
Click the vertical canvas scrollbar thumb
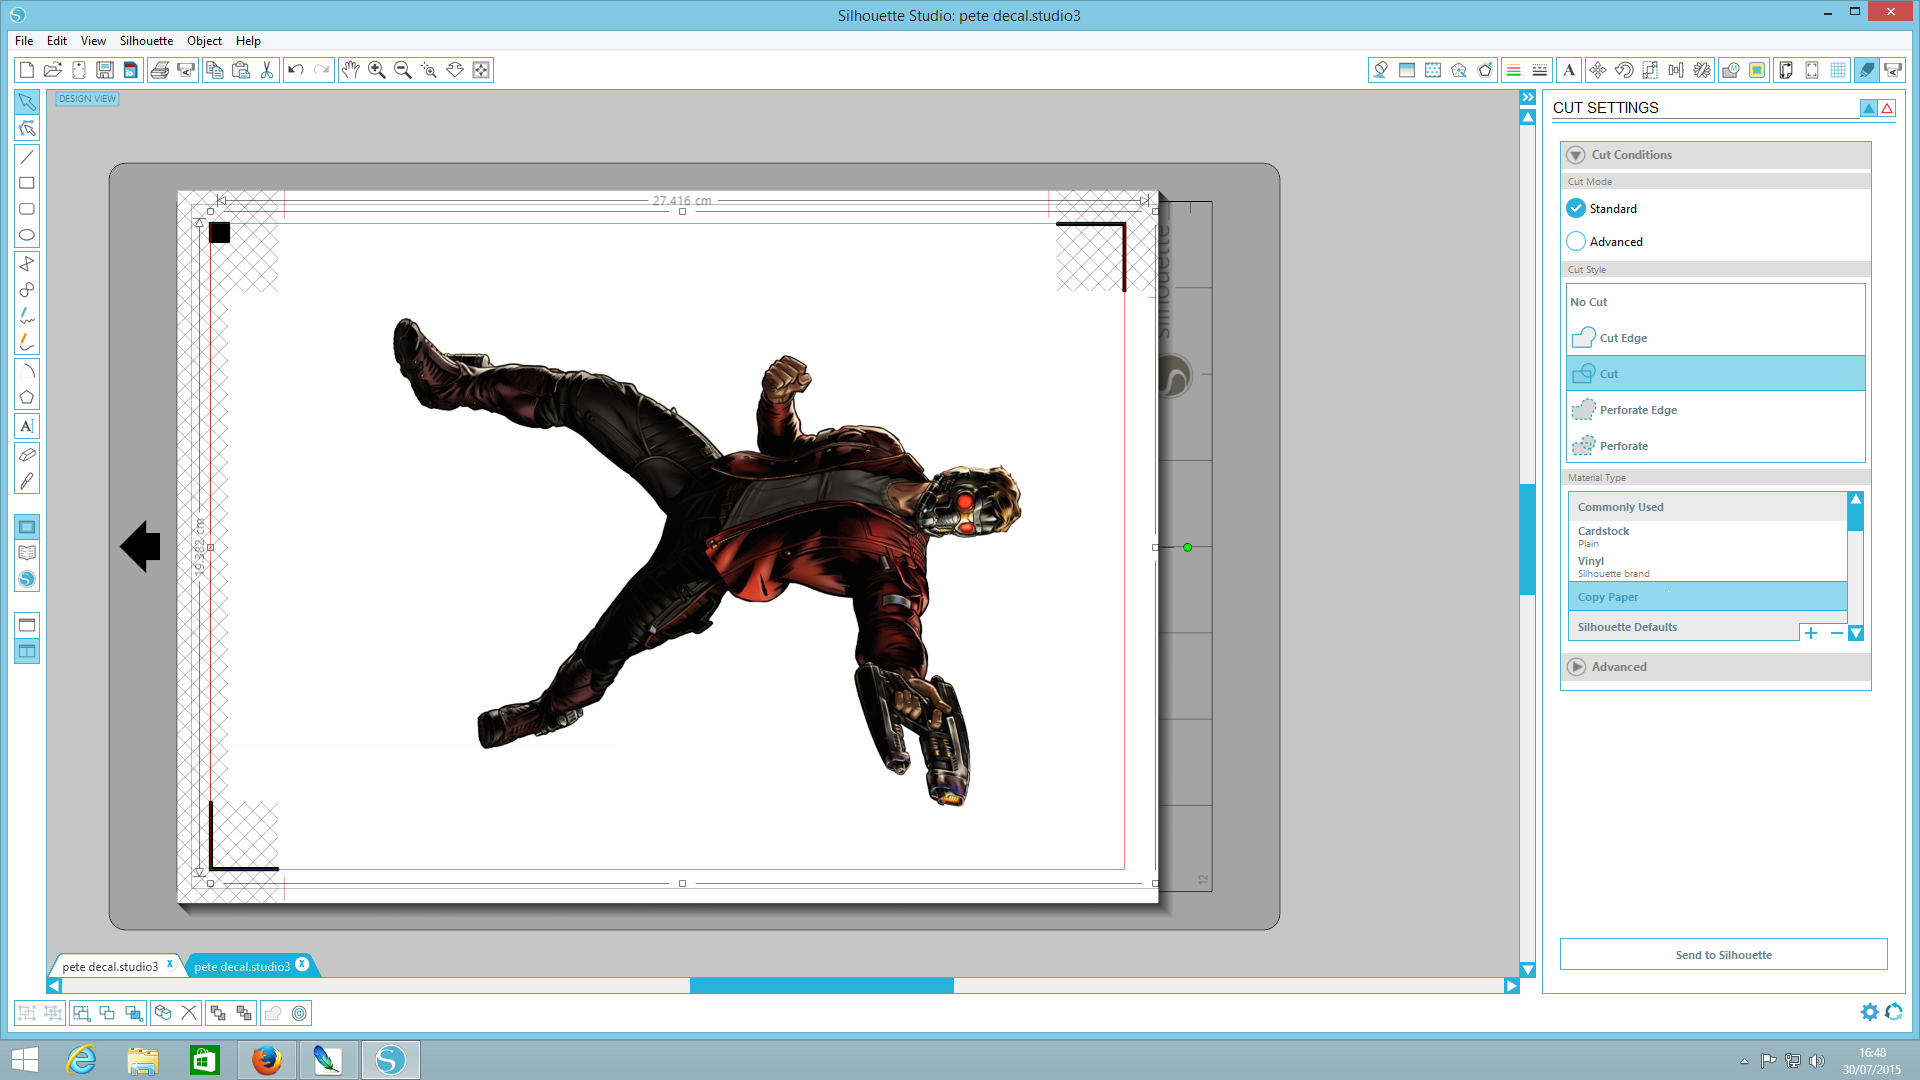click(1528, 540)
